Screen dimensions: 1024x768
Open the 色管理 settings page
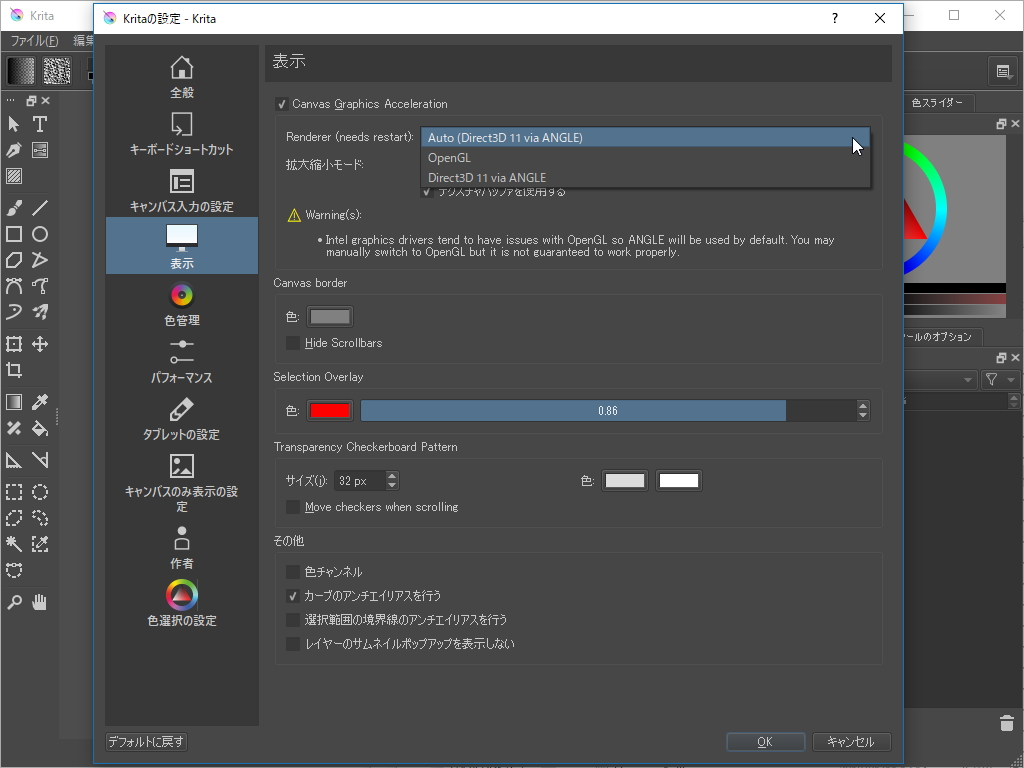pos(181,305)
